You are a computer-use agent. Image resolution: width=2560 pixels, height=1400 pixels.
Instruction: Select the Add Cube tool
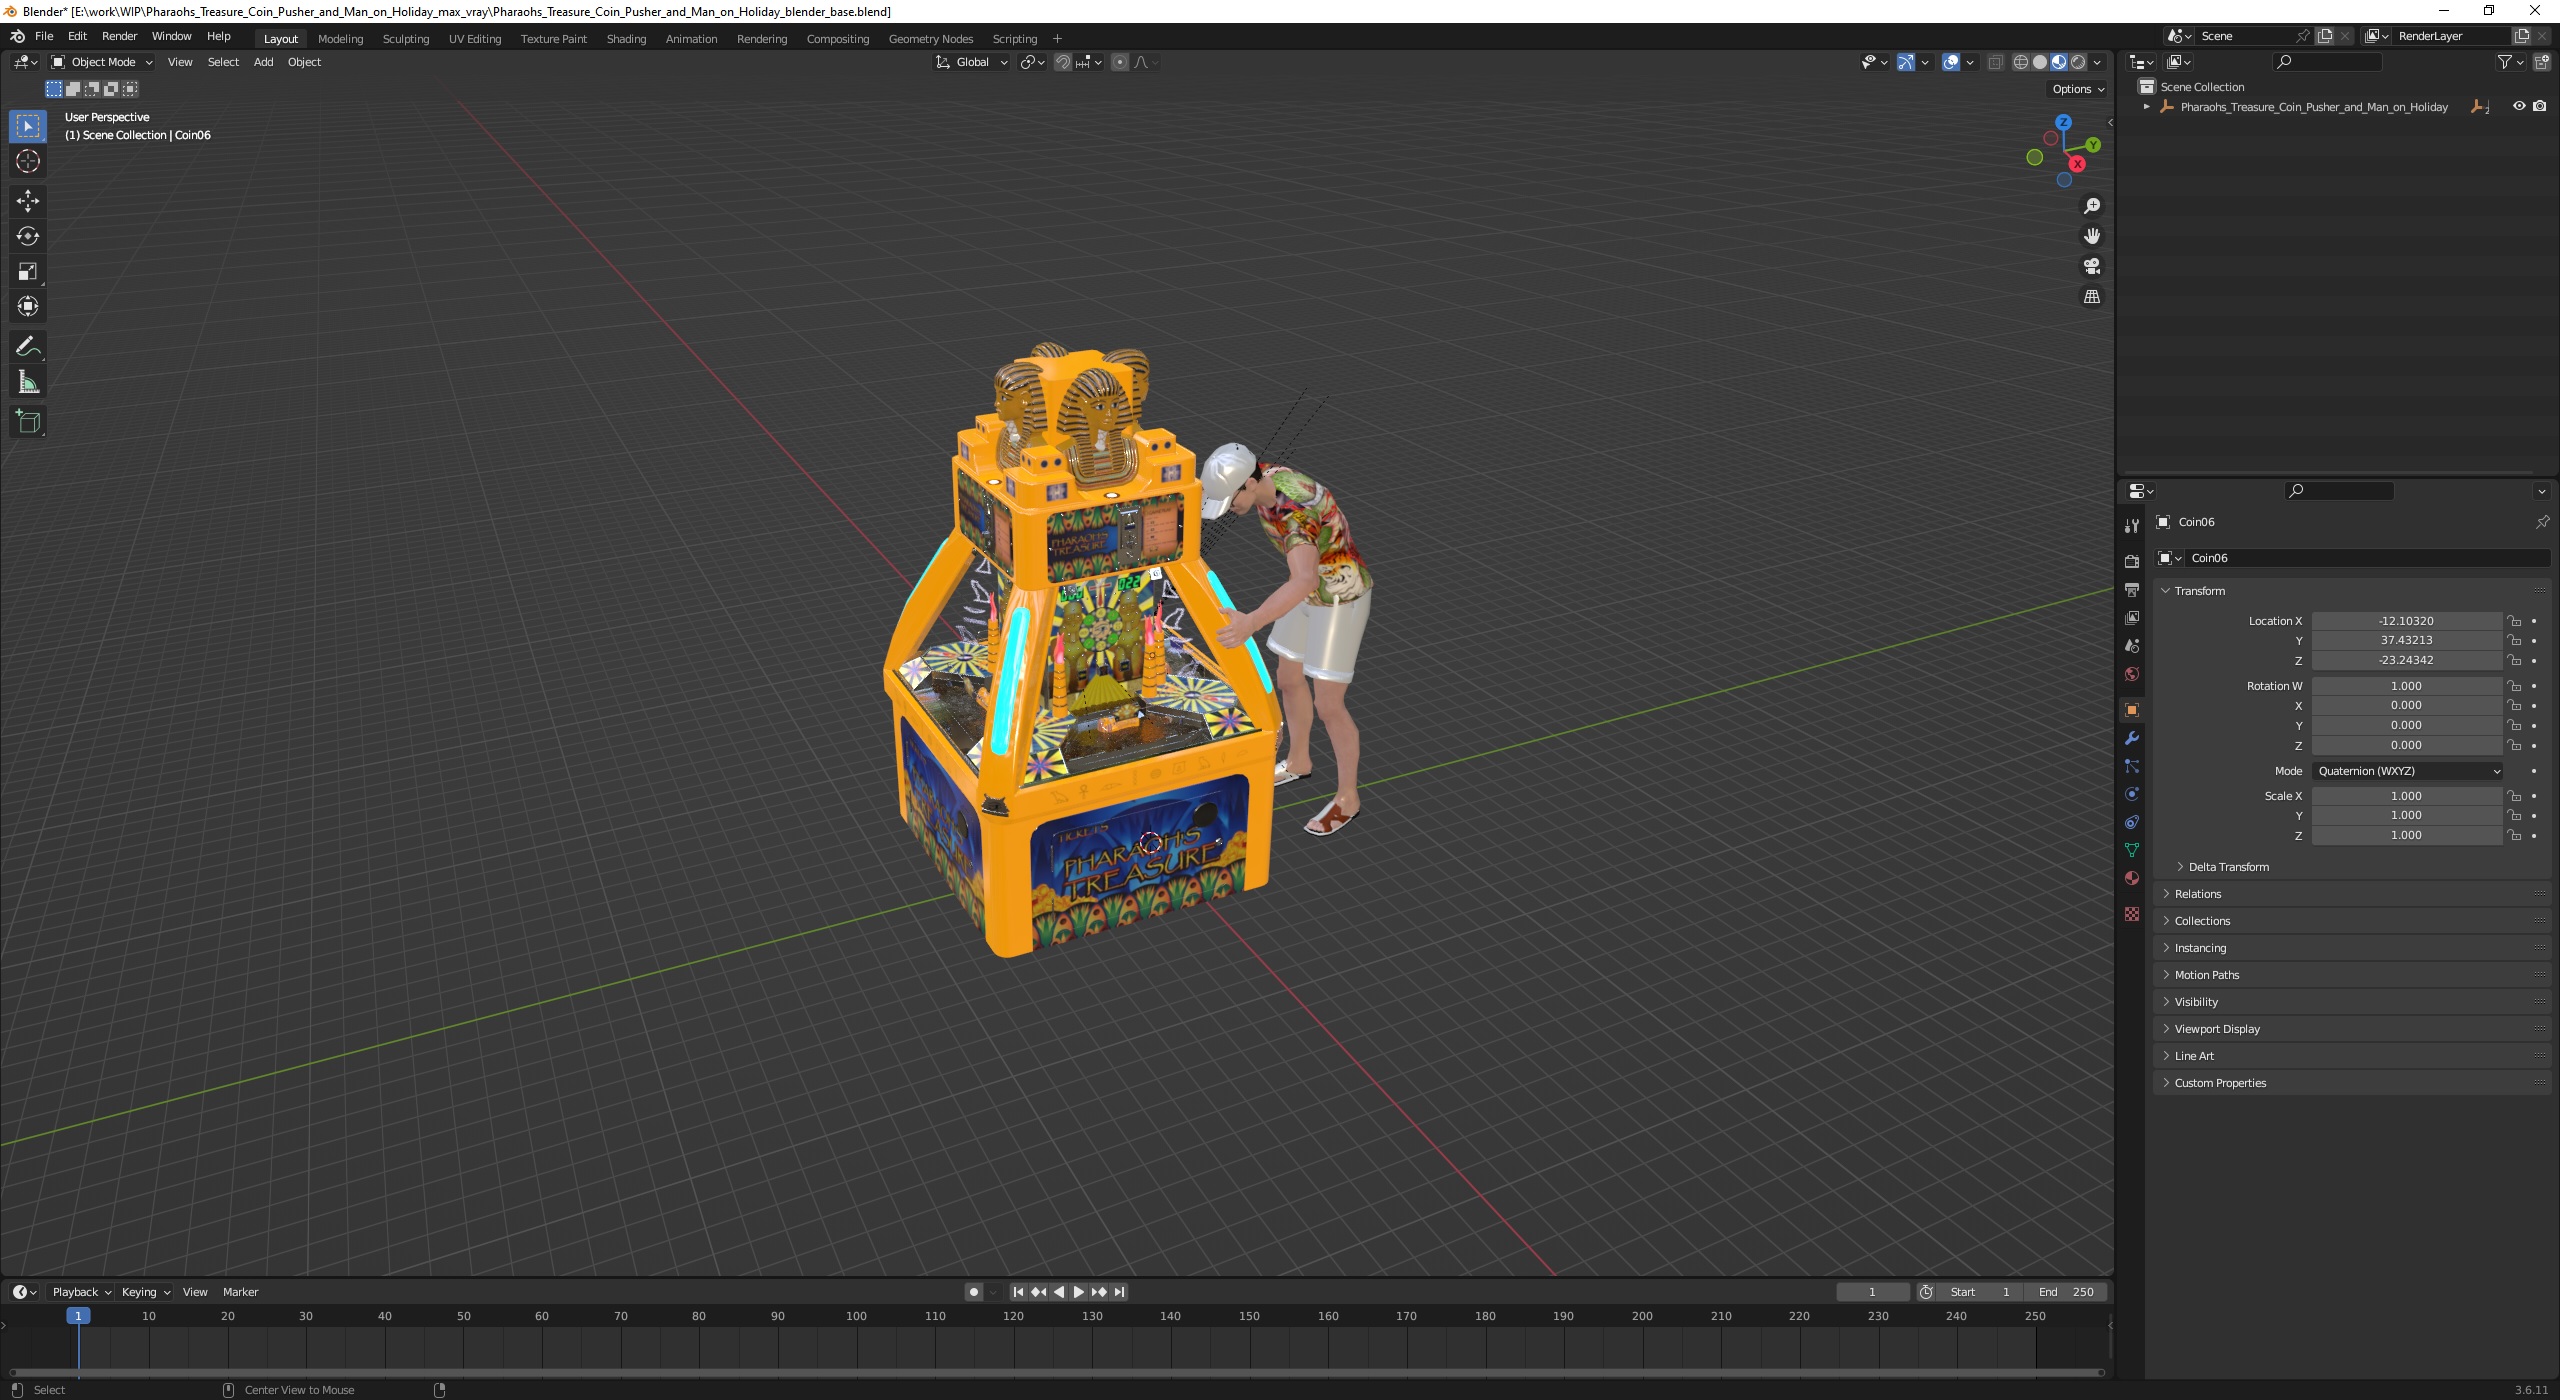coord(28,422)
